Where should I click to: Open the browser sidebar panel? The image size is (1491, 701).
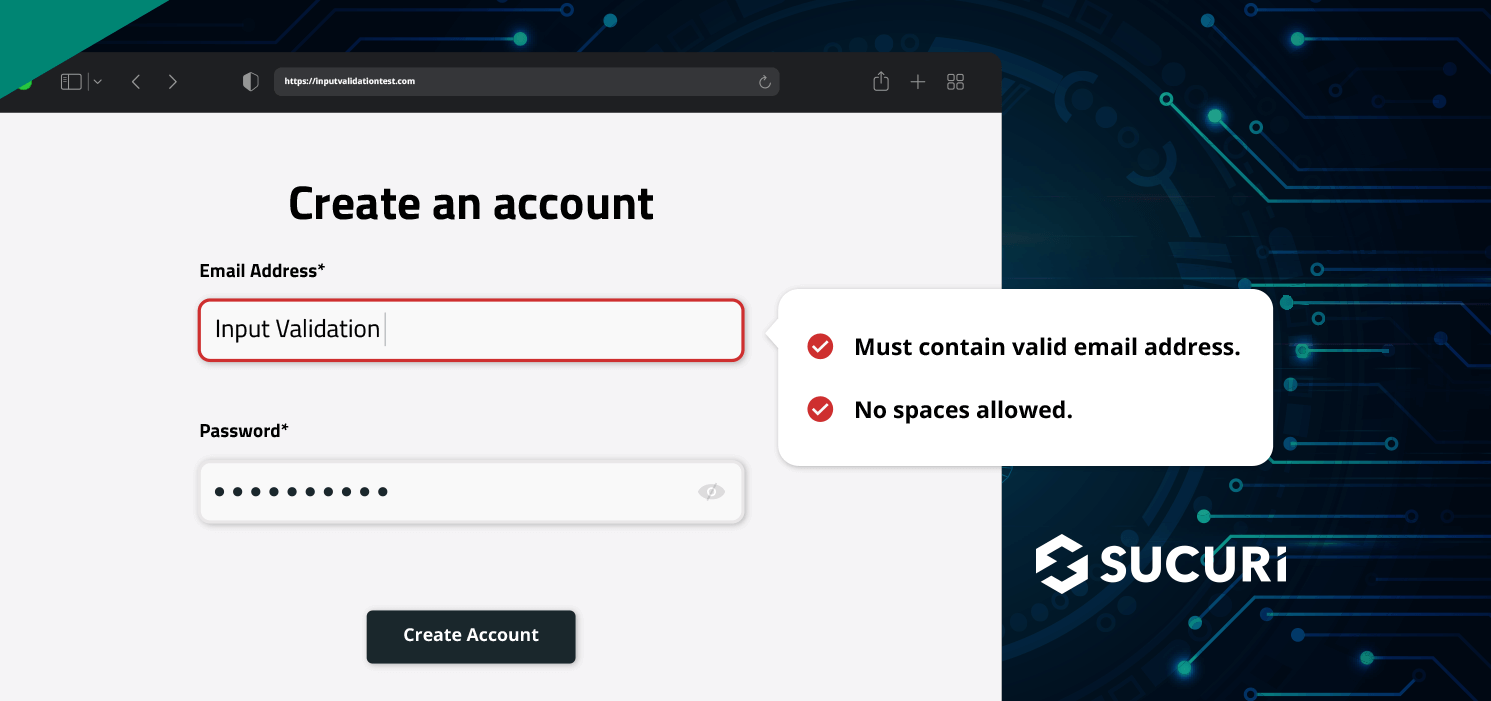70,81
